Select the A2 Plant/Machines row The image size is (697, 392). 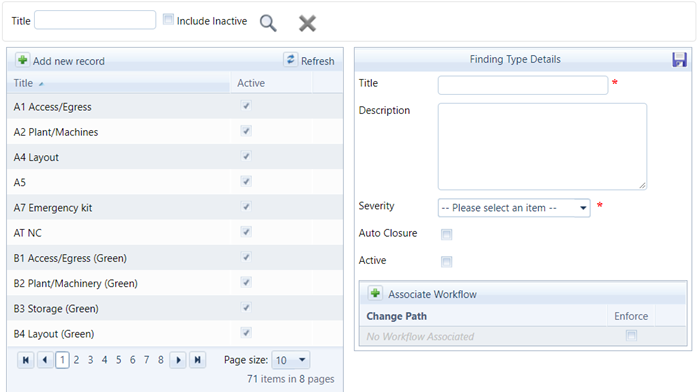click(x=175, y=132)
